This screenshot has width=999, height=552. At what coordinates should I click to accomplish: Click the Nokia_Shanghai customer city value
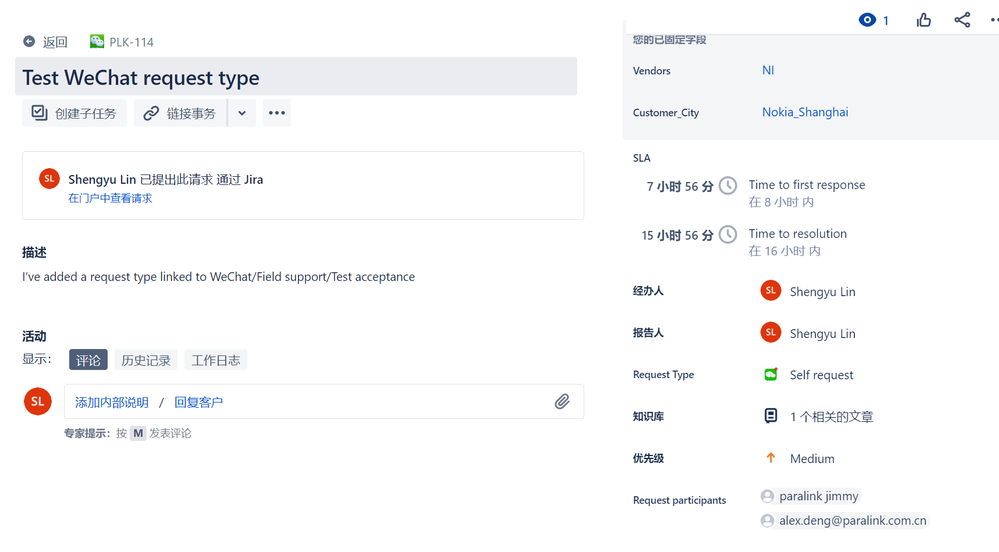[805, 112]
